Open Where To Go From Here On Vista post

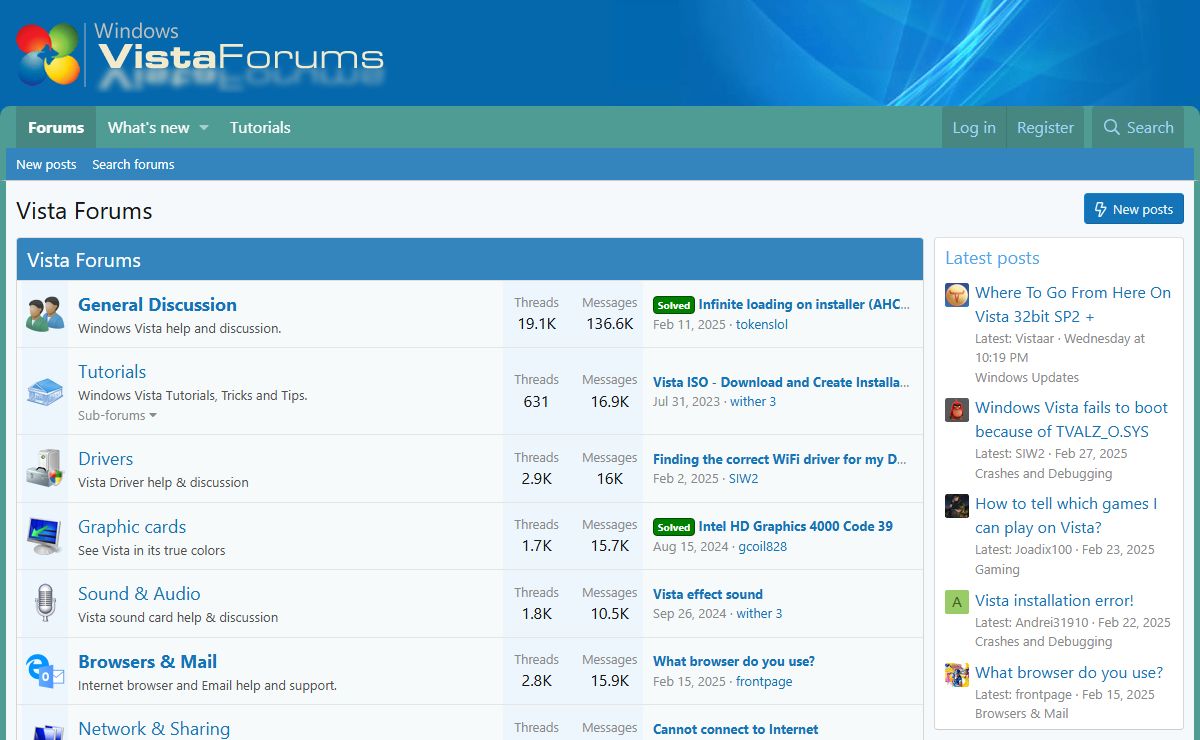pyautogui.click(x=1073, y=304)
